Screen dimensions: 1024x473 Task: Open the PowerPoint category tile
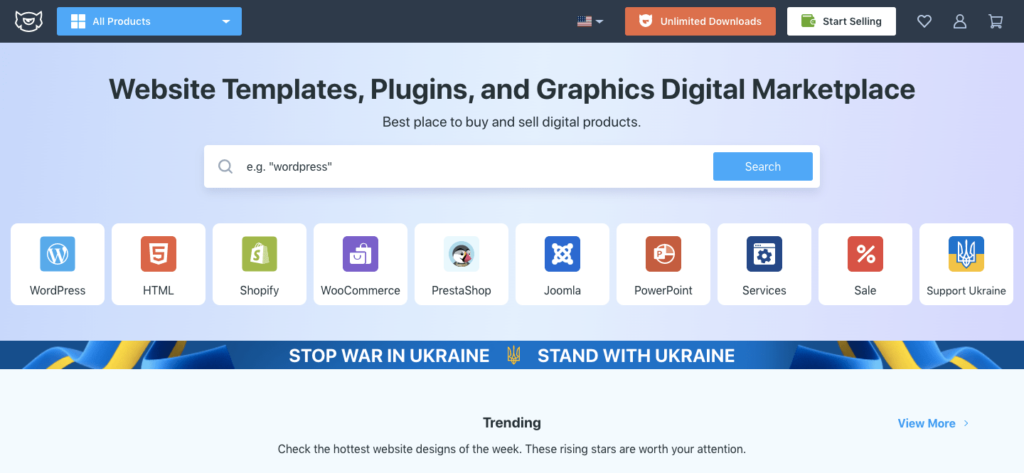(663, 264)
